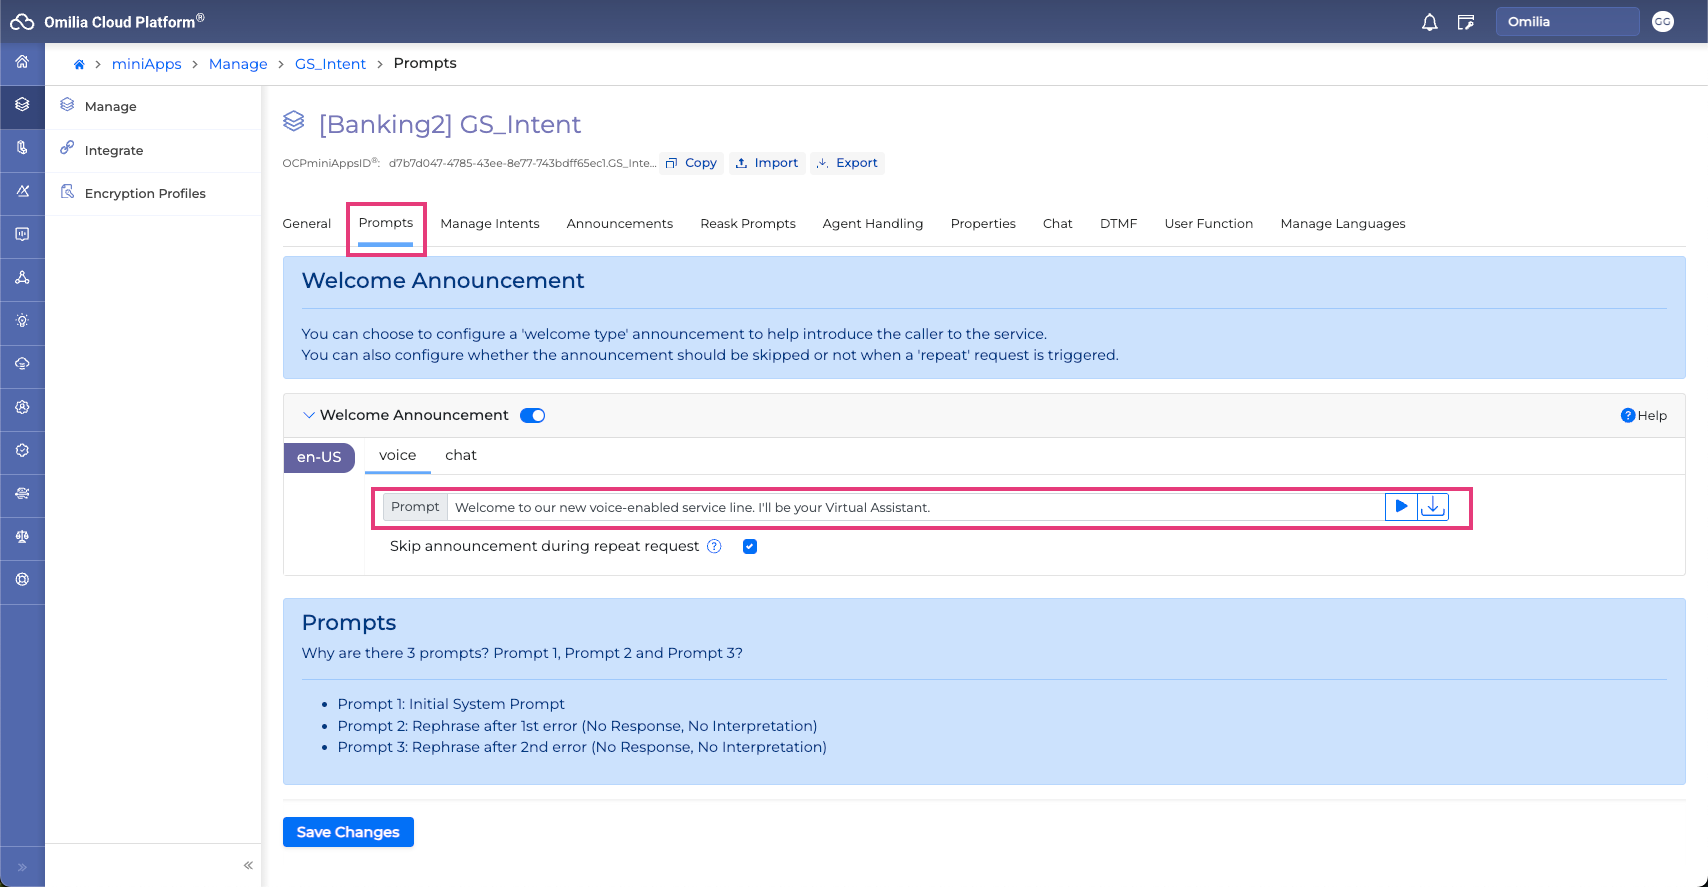Expand the left navigation bar

point(22,867)
